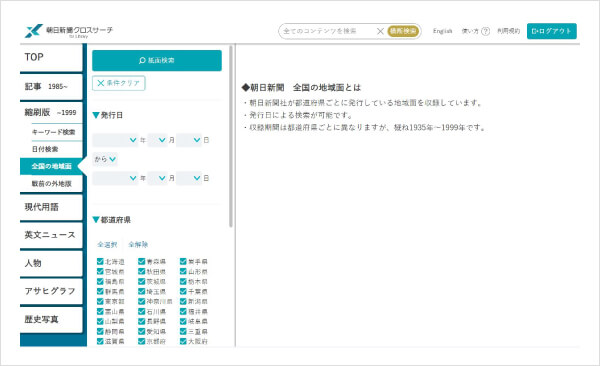Image resolution: width=600 pixels, height=366 pixels.
Task: Open the end date 日 dropdown
Action: [189, 178]
